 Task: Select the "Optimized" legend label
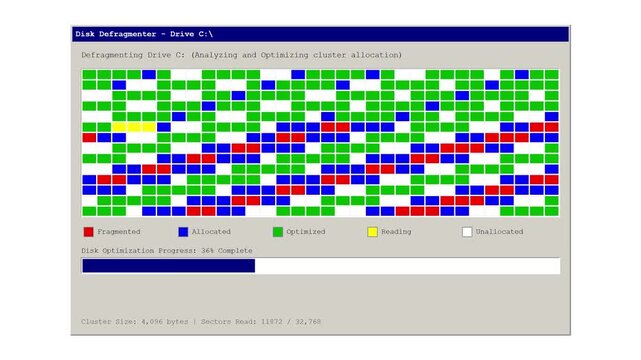tap(306, 232)
